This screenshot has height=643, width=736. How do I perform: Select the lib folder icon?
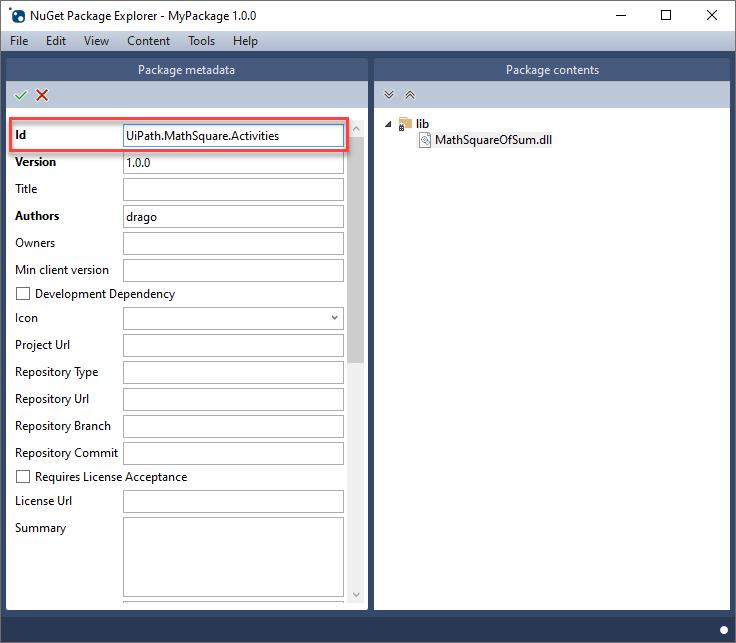point(405,124)
